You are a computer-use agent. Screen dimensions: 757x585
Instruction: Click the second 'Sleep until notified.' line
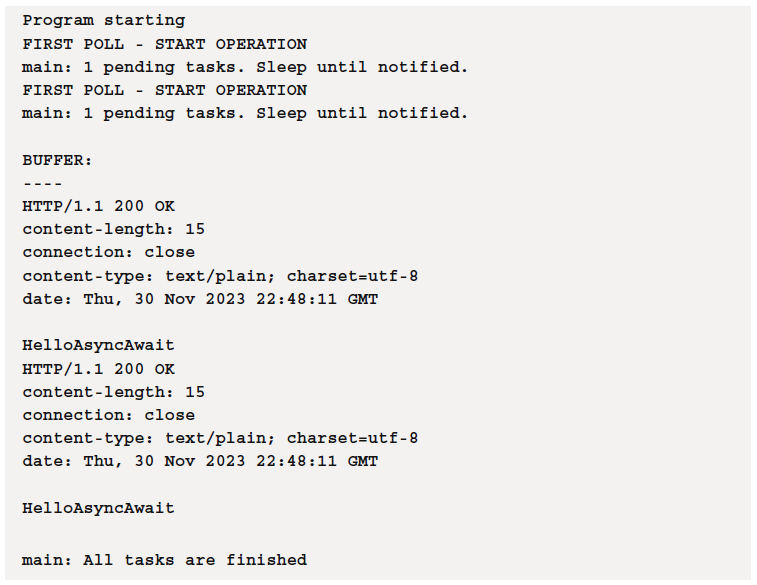[x=245, y=113]
